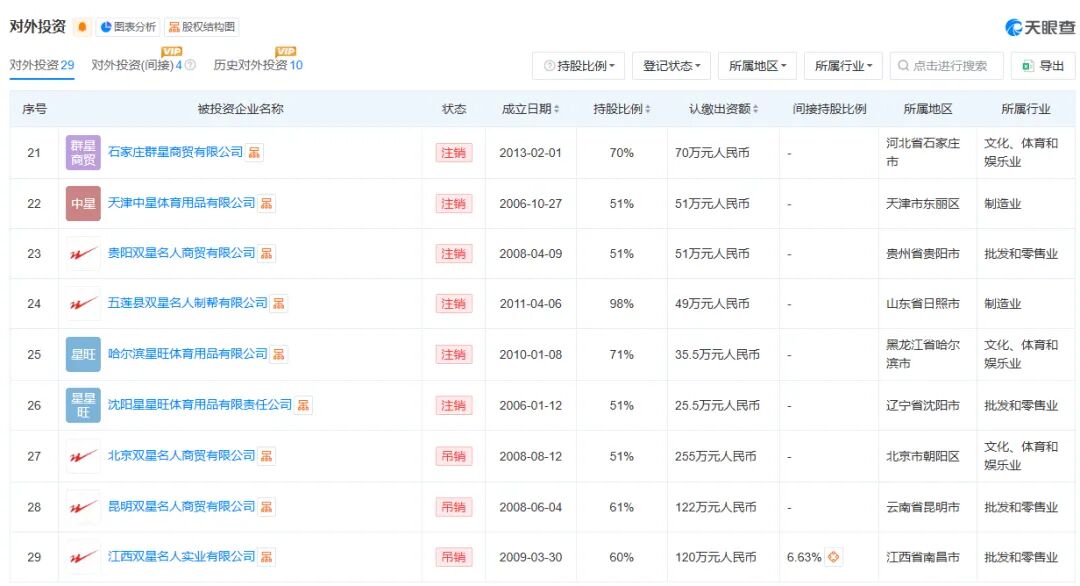Click the 间接持股比例 column header
This screenshot has width=1080, height=586.
click(829, 109)
